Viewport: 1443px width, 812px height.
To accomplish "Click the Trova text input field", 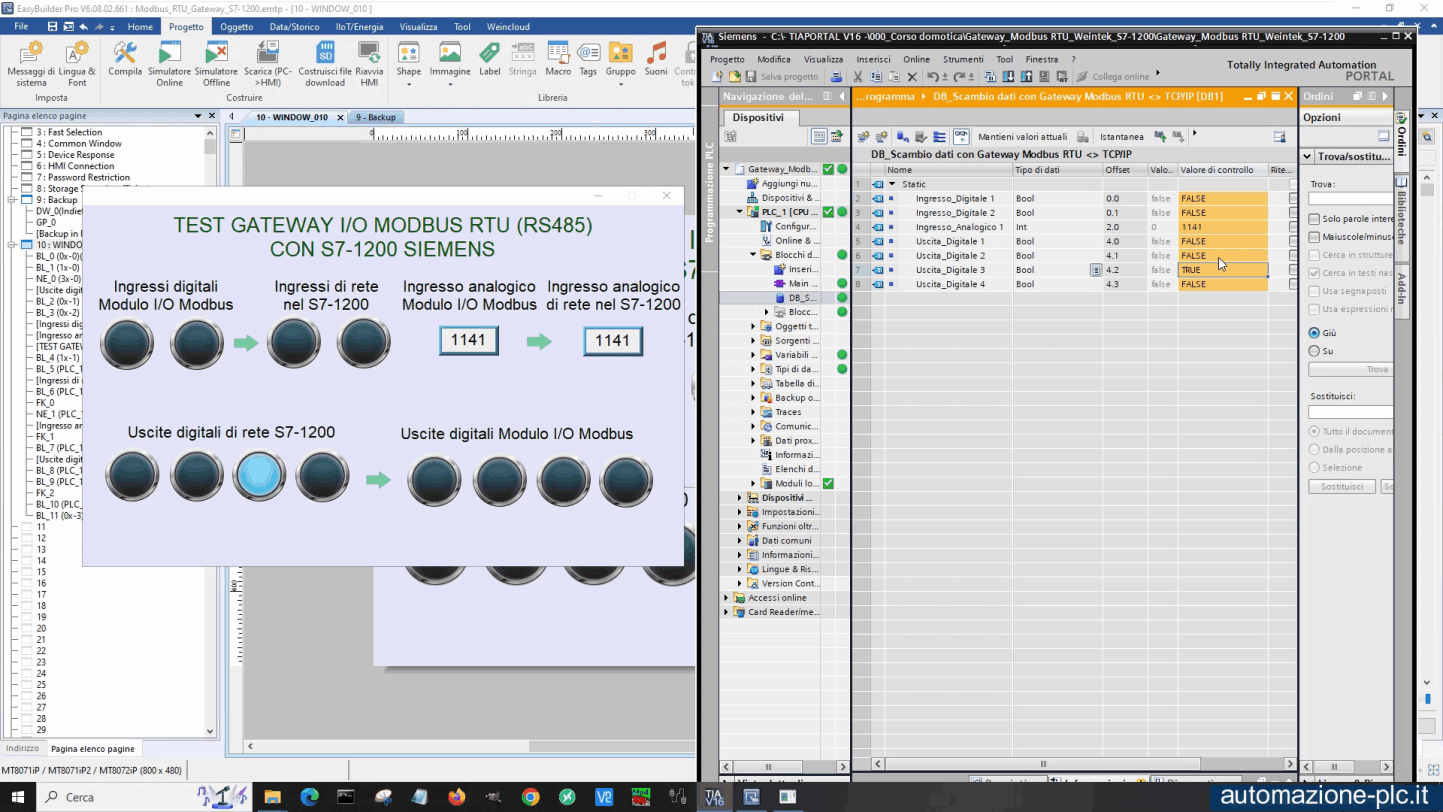I will click(1352, 199).
